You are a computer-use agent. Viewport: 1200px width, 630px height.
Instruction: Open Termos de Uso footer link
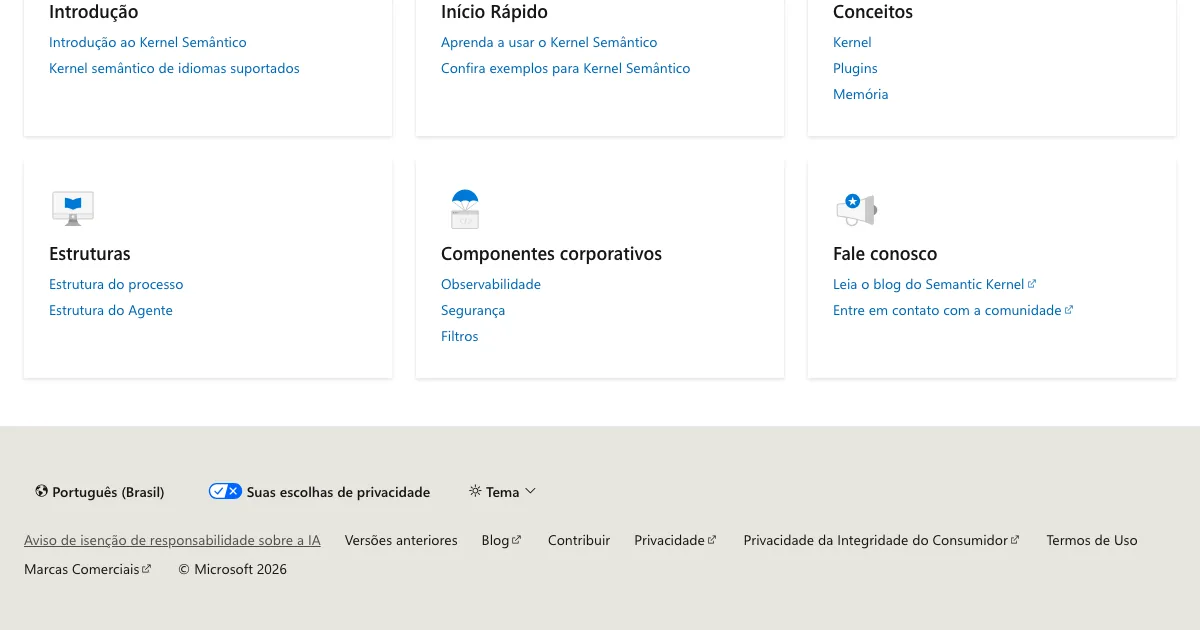point(1091,540)
